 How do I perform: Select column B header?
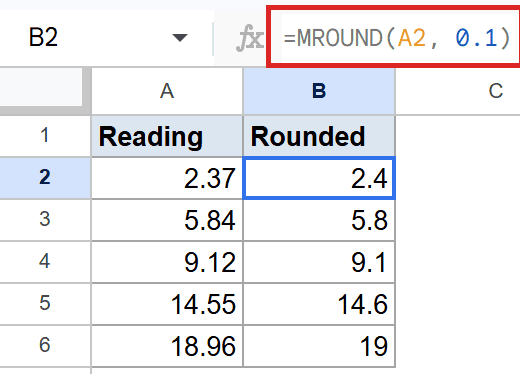(319, 91)
